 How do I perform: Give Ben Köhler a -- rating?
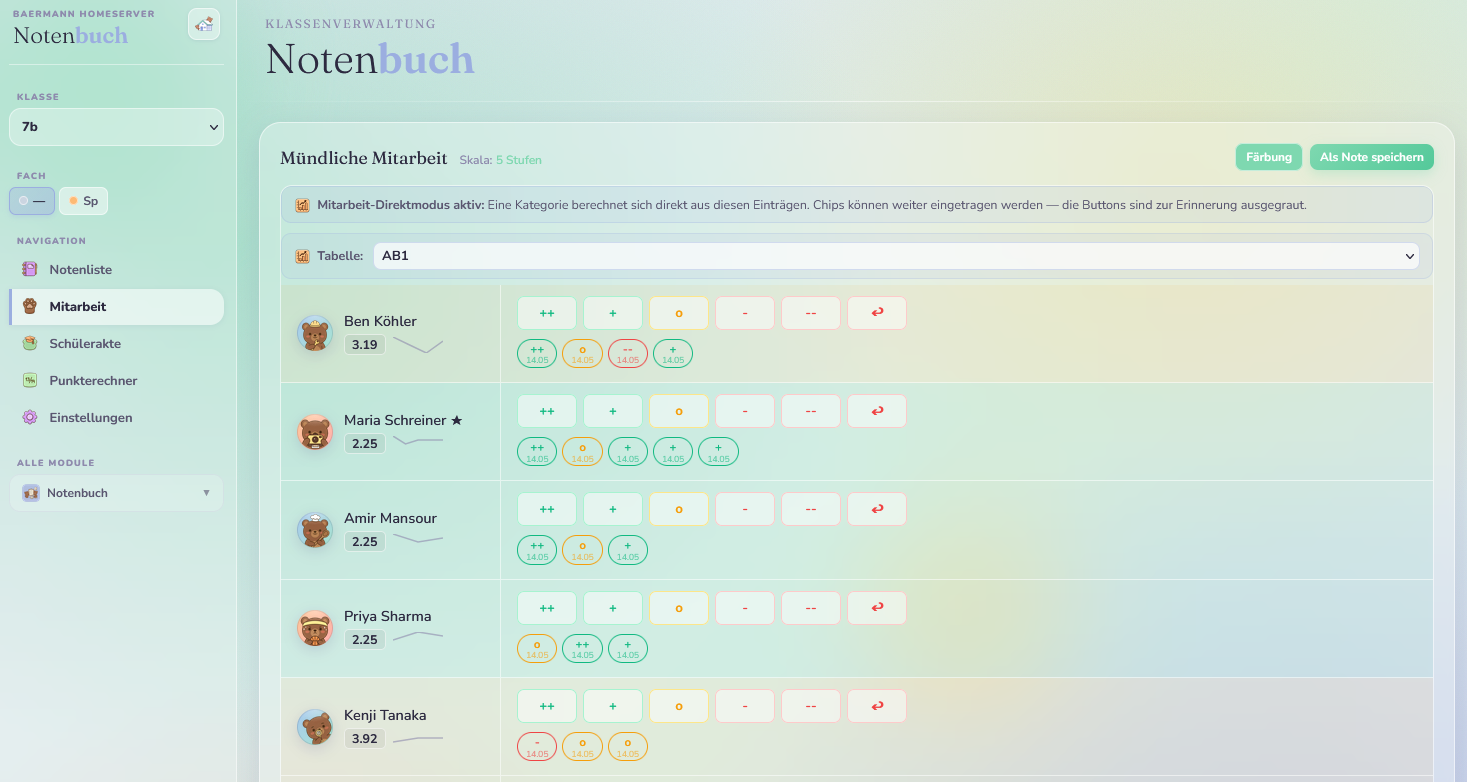pos(811,313)
